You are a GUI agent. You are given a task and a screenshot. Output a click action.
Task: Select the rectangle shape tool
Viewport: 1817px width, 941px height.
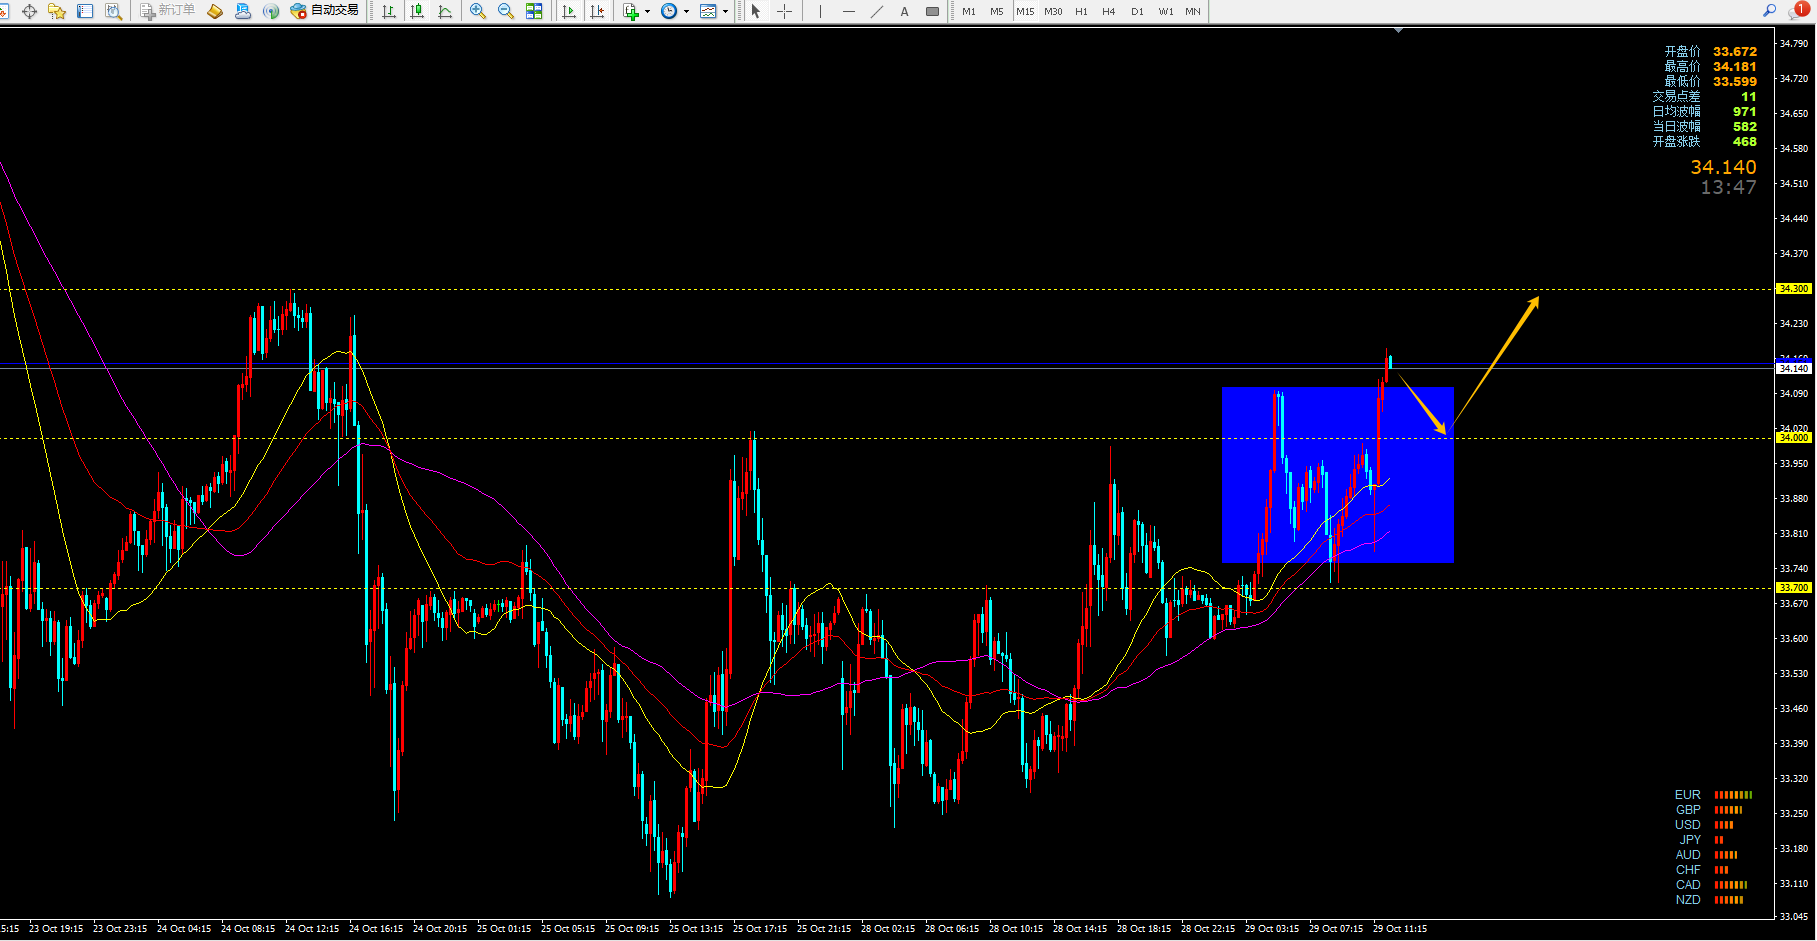click(932, 11)
